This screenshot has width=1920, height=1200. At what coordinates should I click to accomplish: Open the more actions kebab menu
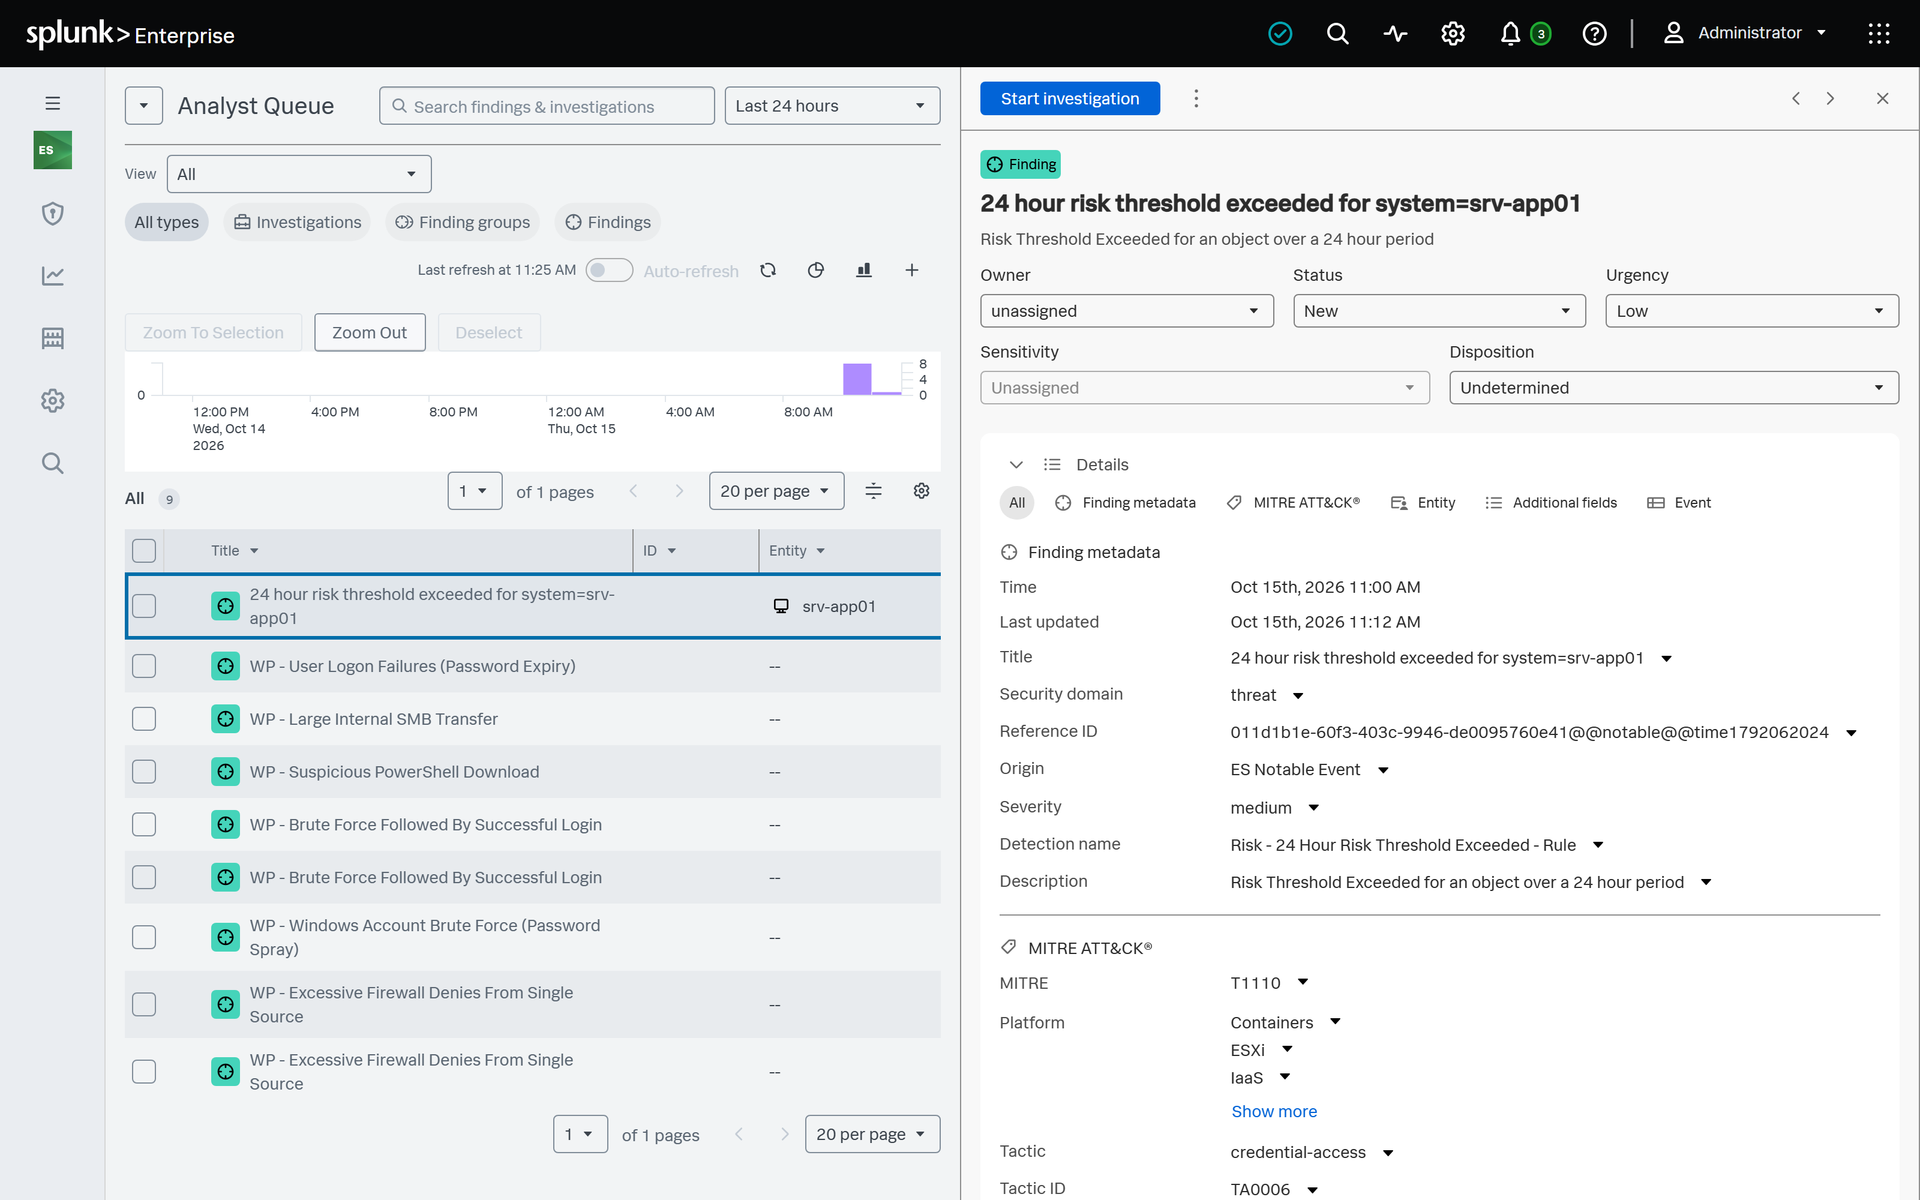1196,98
